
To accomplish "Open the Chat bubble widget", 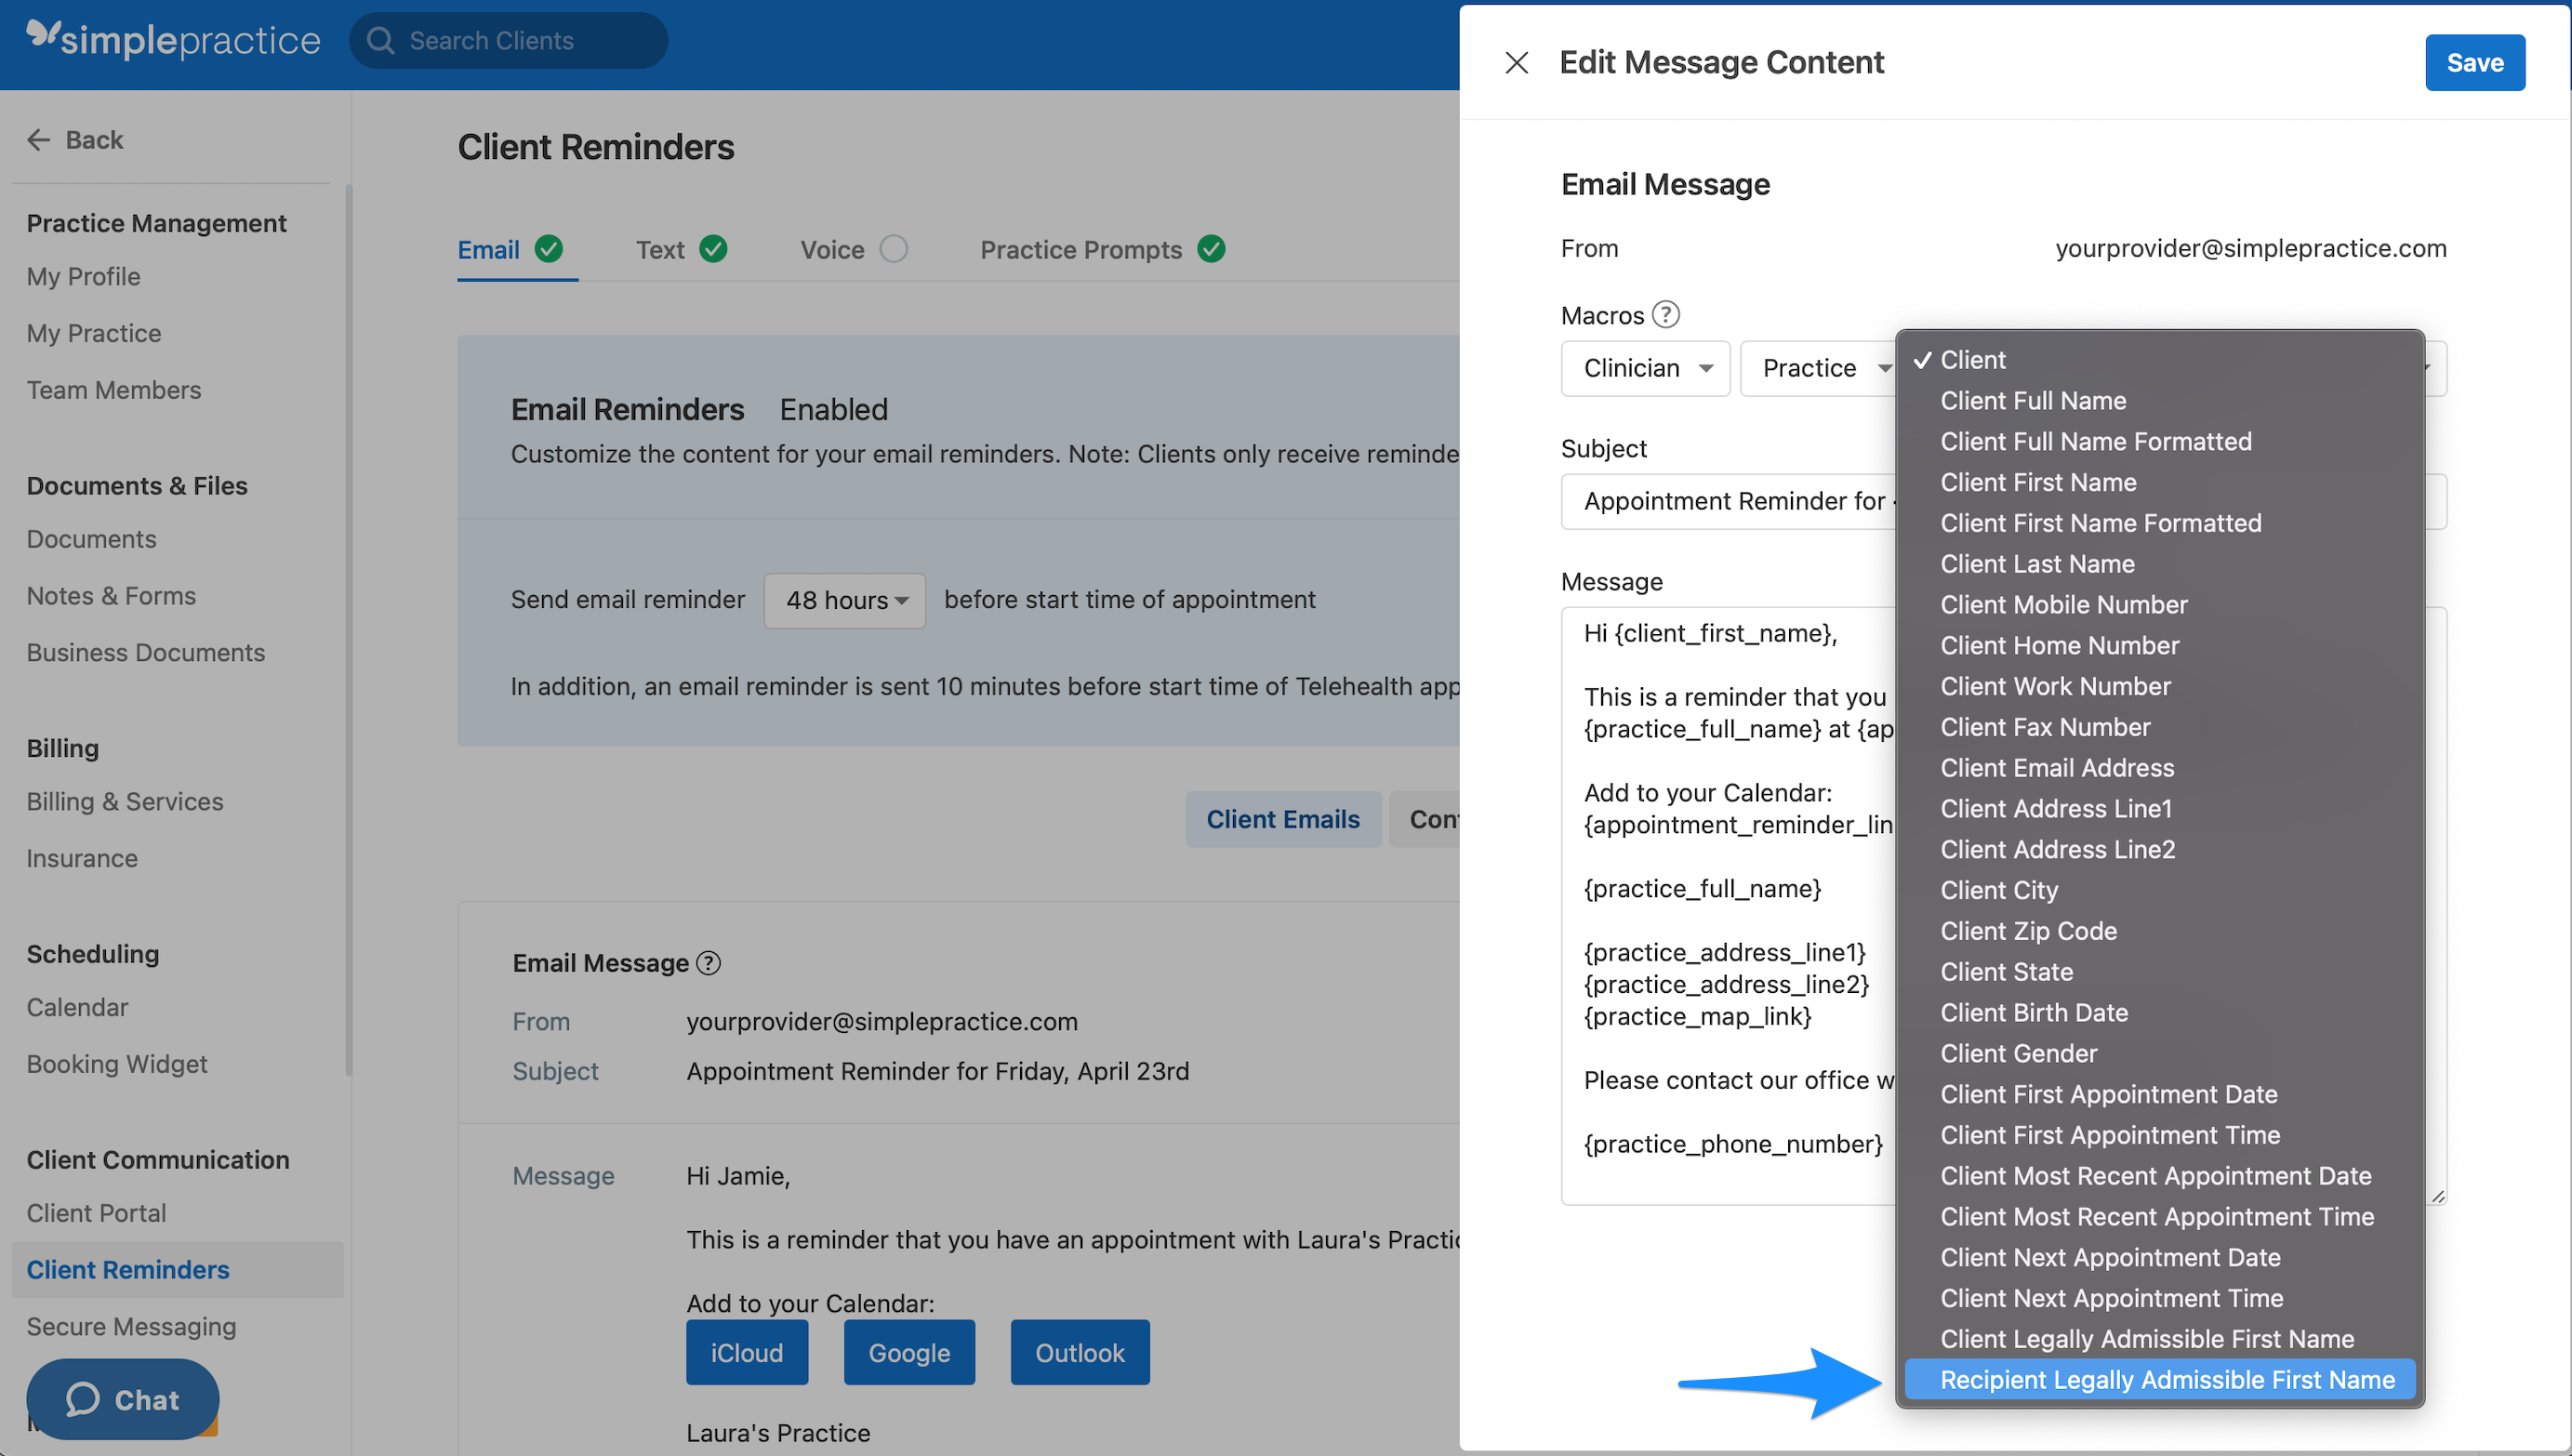I will [x=123, y=1399].
